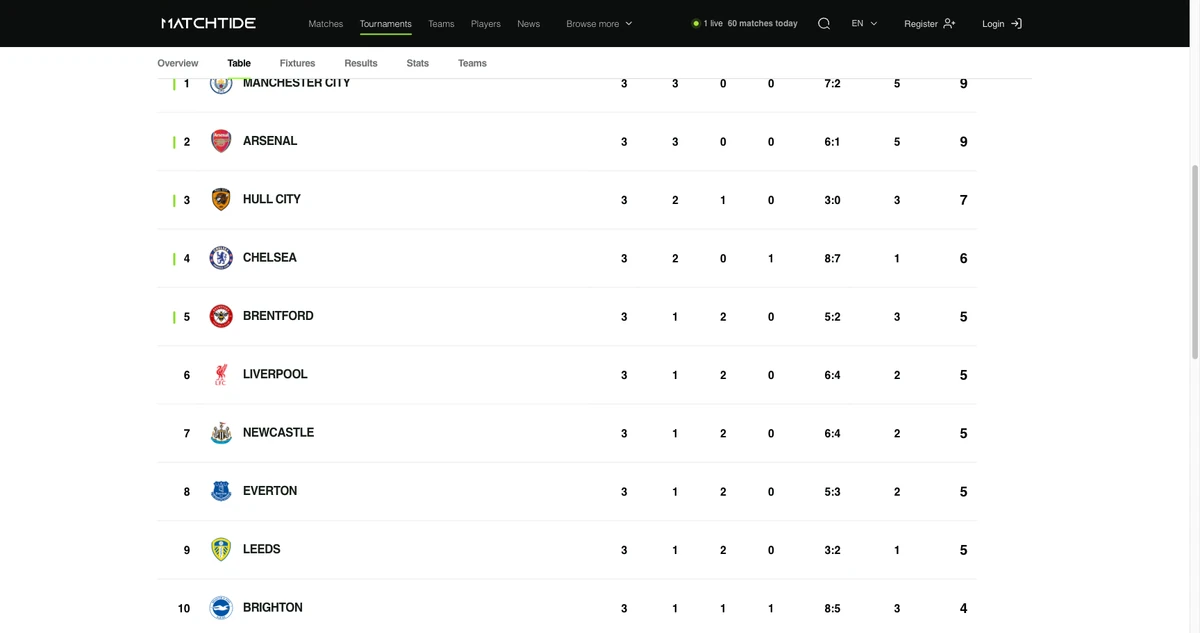Open Matches in the top navigation
The width and height of the screenshot is (1200, 633).
point(325,24)
